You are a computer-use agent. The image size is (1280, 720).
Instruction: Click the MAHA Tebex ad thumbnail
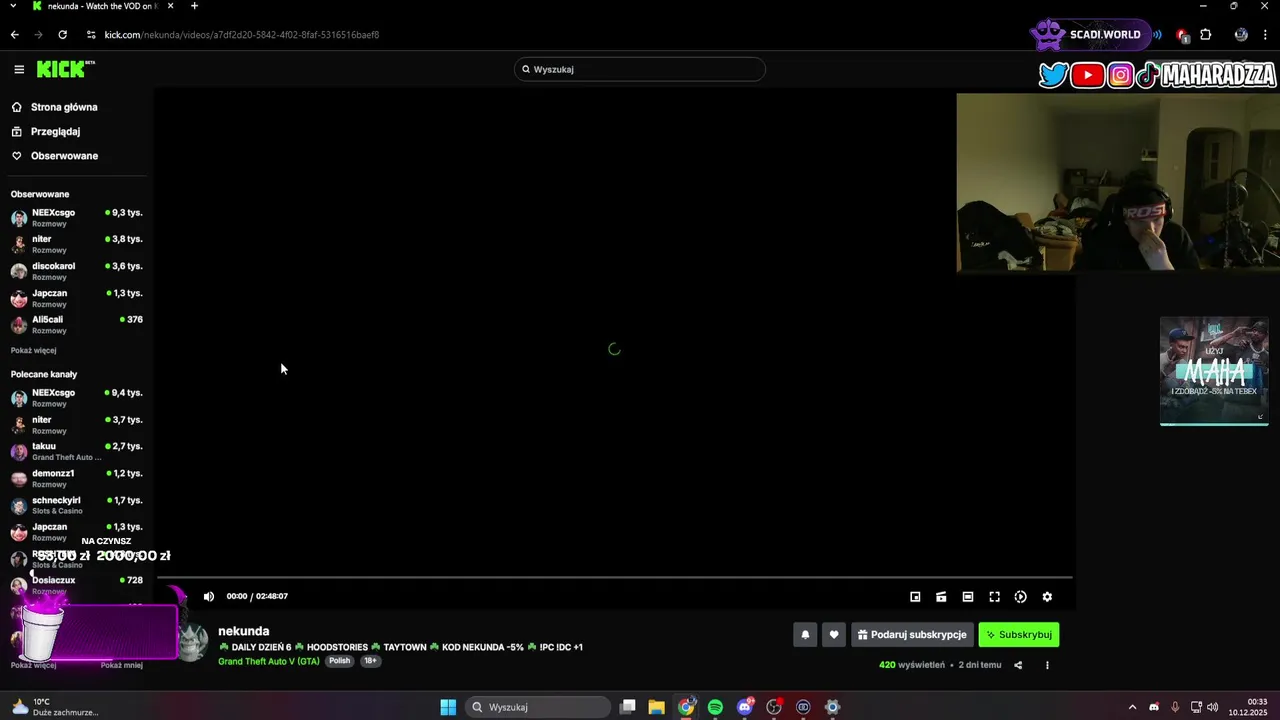[1214, 371]
